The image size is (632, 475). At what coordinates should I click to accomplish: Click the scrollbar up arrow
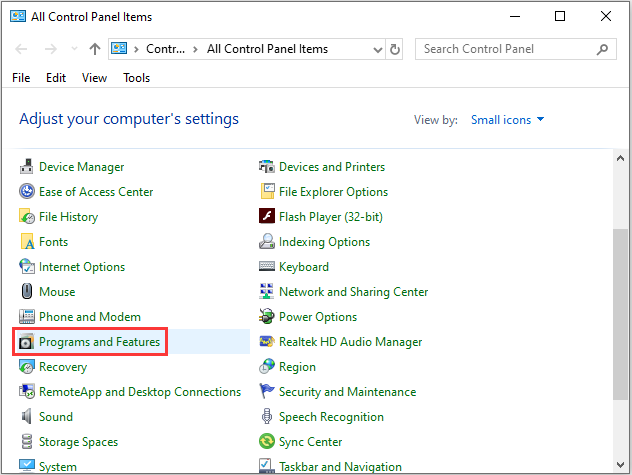pos(620,158)
